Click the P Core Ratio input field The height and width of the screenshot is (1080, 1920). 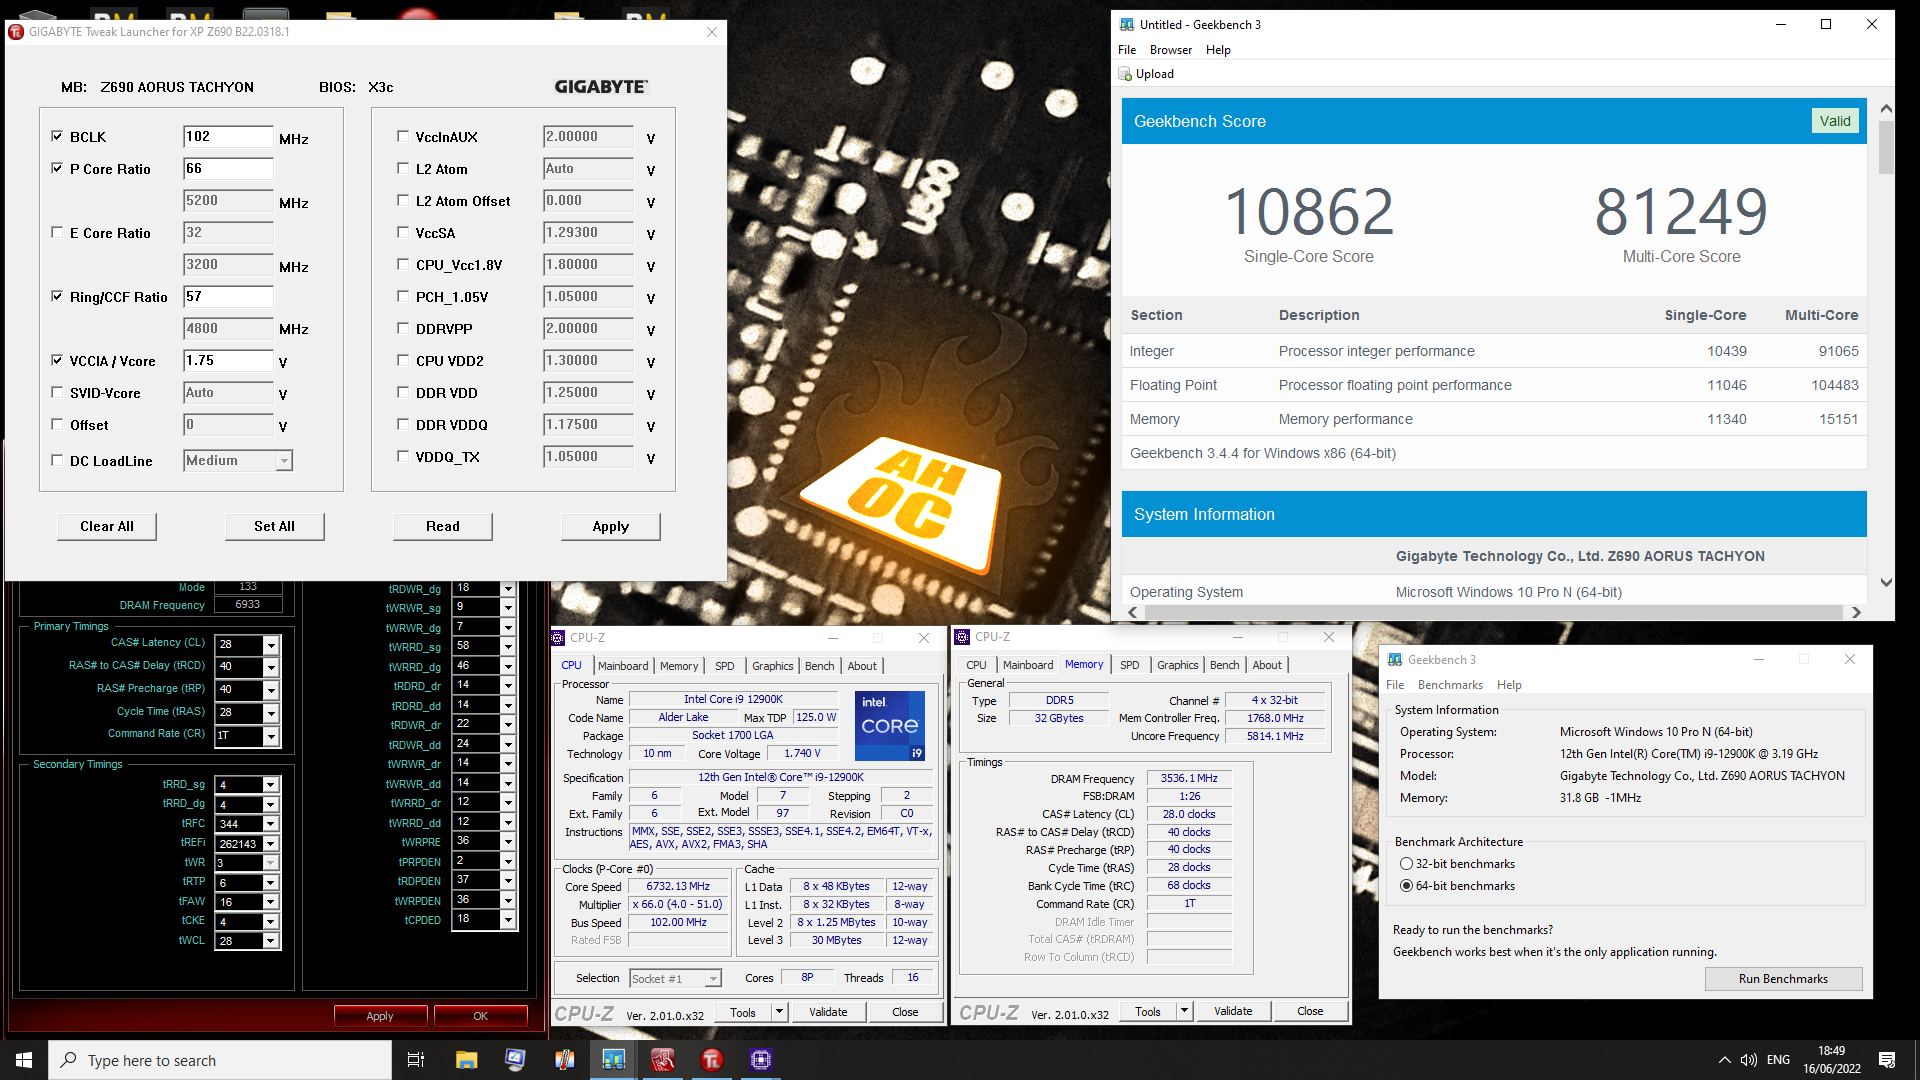[228, 169]
